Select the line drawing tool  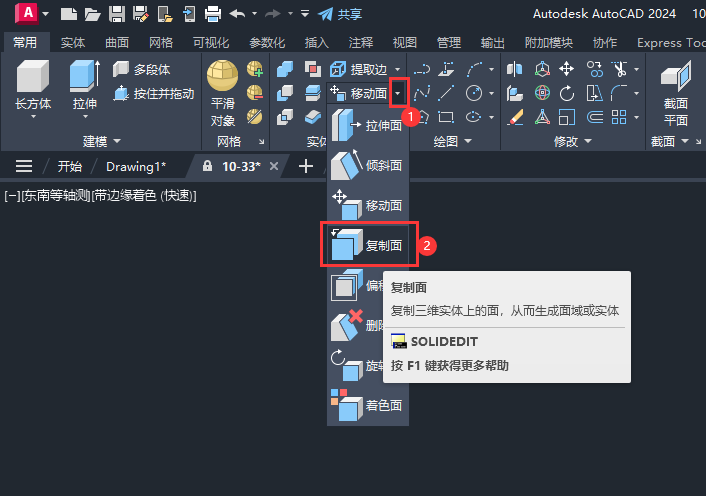pyautogui.click(x=446, y=93)
